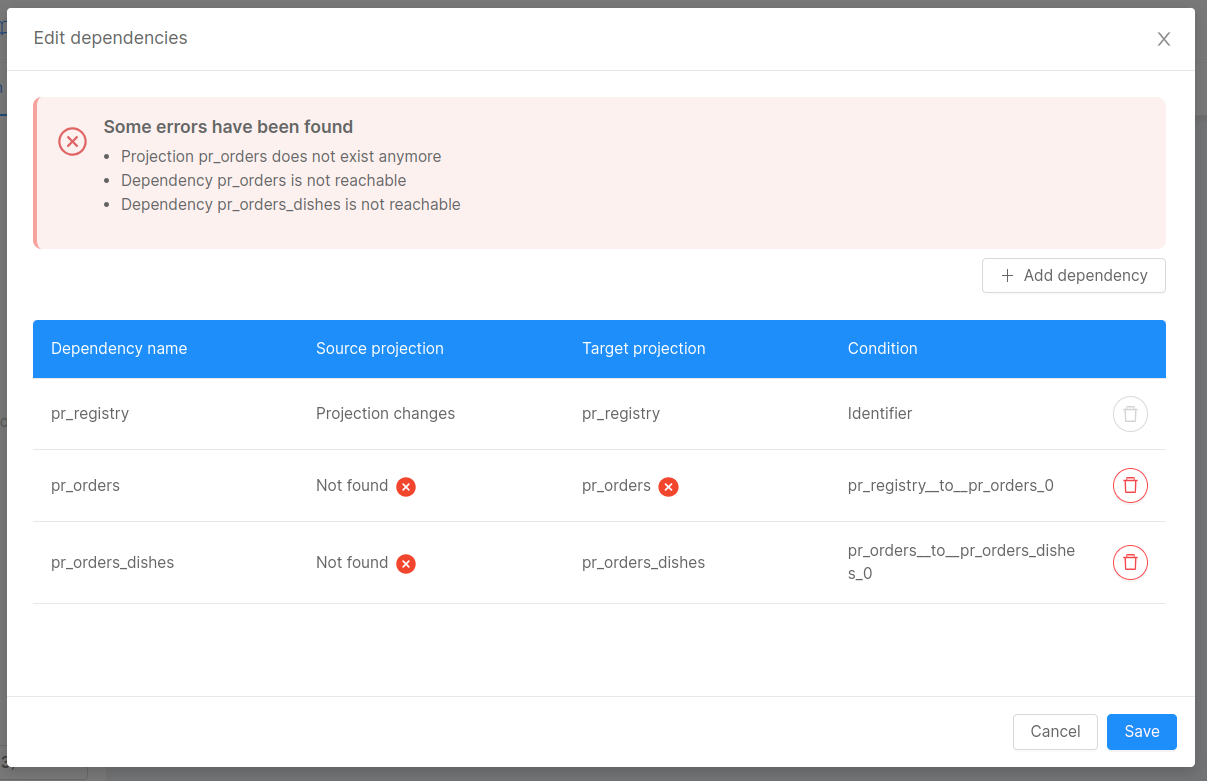
Task: Add a new dependency
Action: pos(1073,276)
